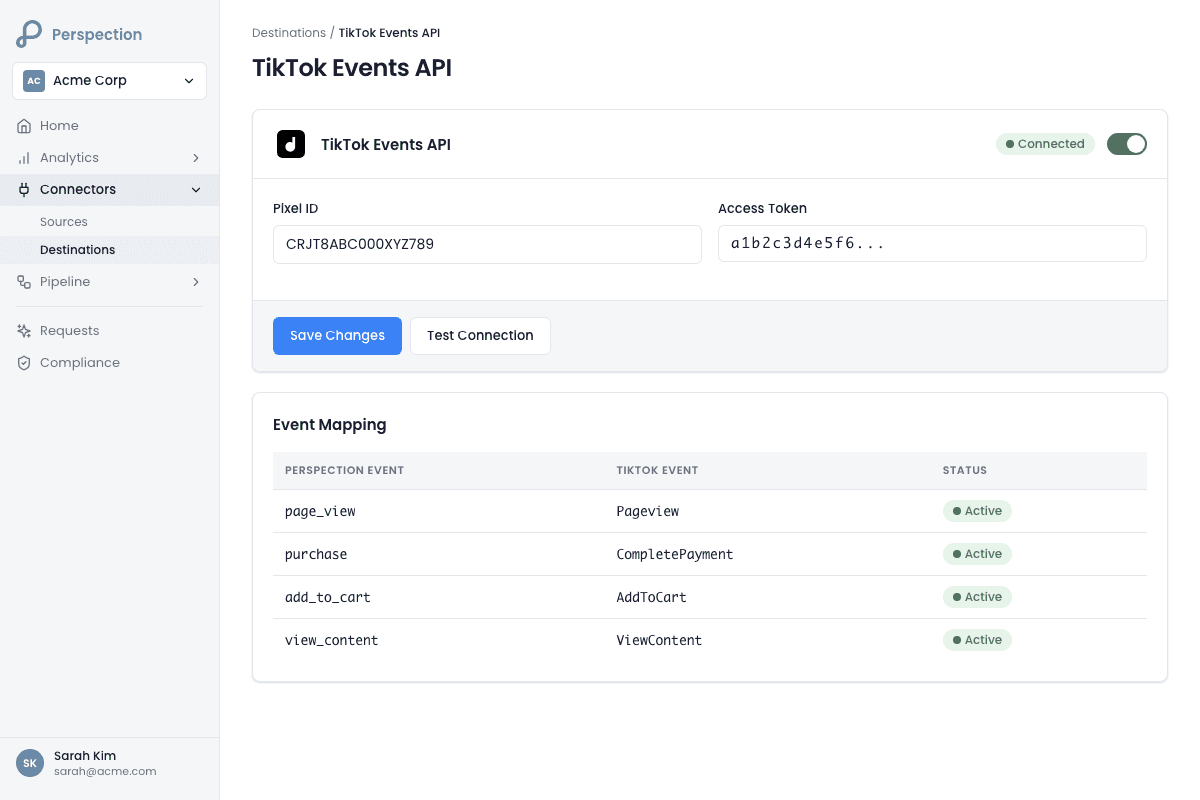Click the Perspection brand name
The height and width of the screenshot is (800, 1200).
[97, 34]
